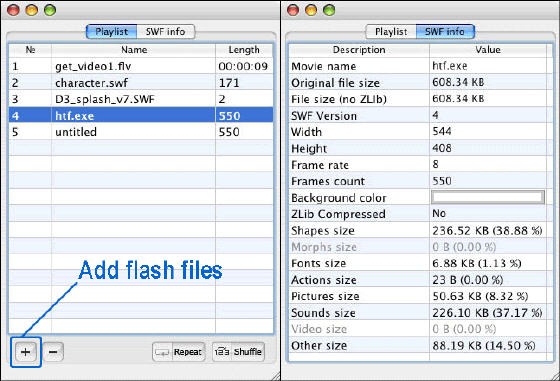The width and height of the screenshot is (560, 381).
Task: Click Frames count row label
Action: [x=328, y=181]
